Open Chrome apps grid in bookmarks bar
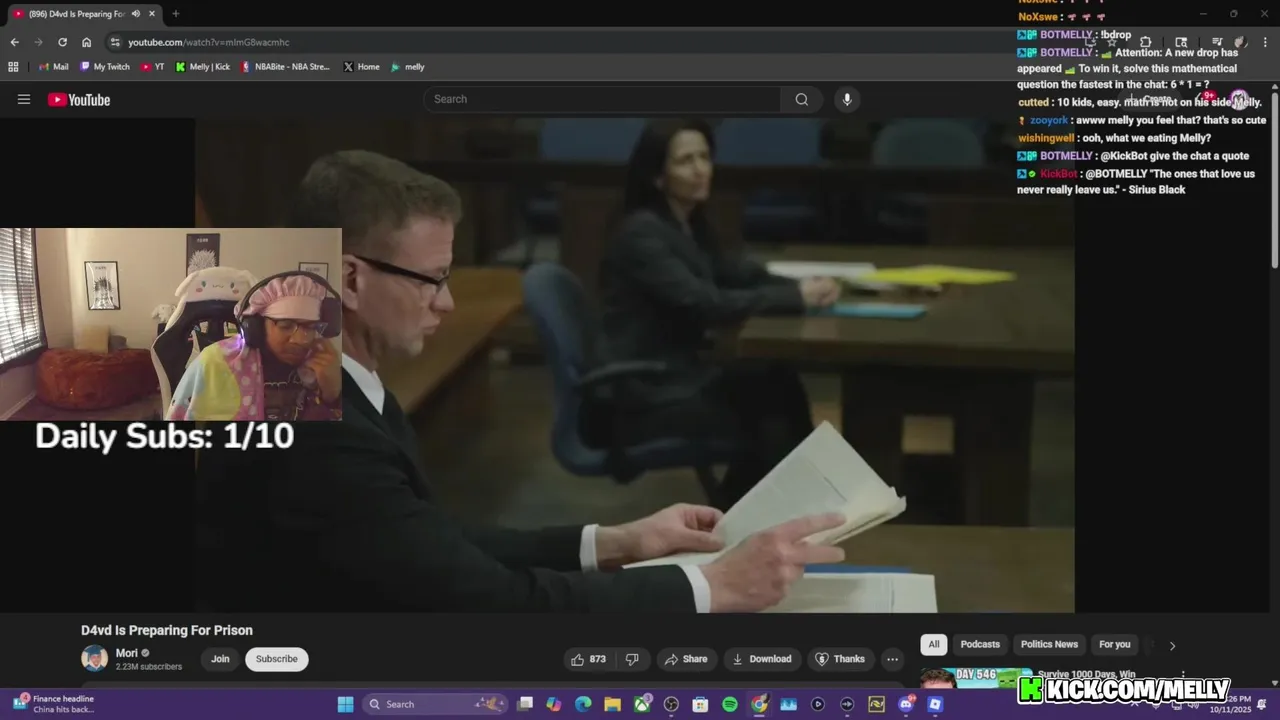Screen dimensions: 1280x720 pyautogui.click(x=13, y=67)
